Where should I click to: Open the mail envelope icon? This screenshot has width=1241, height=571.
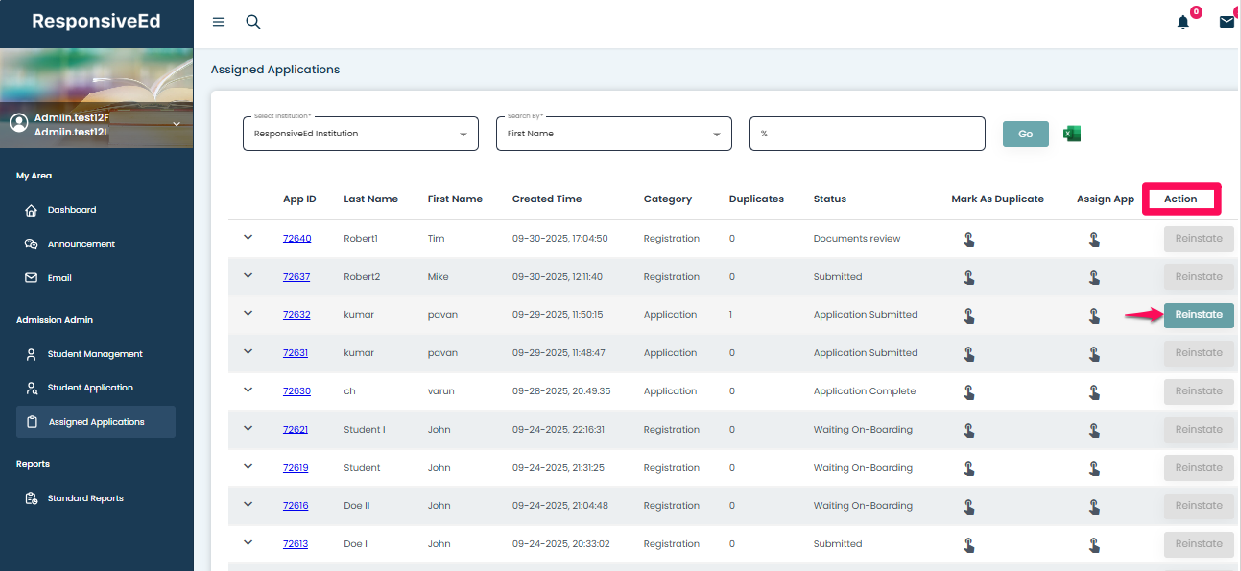coord(1227,22)
